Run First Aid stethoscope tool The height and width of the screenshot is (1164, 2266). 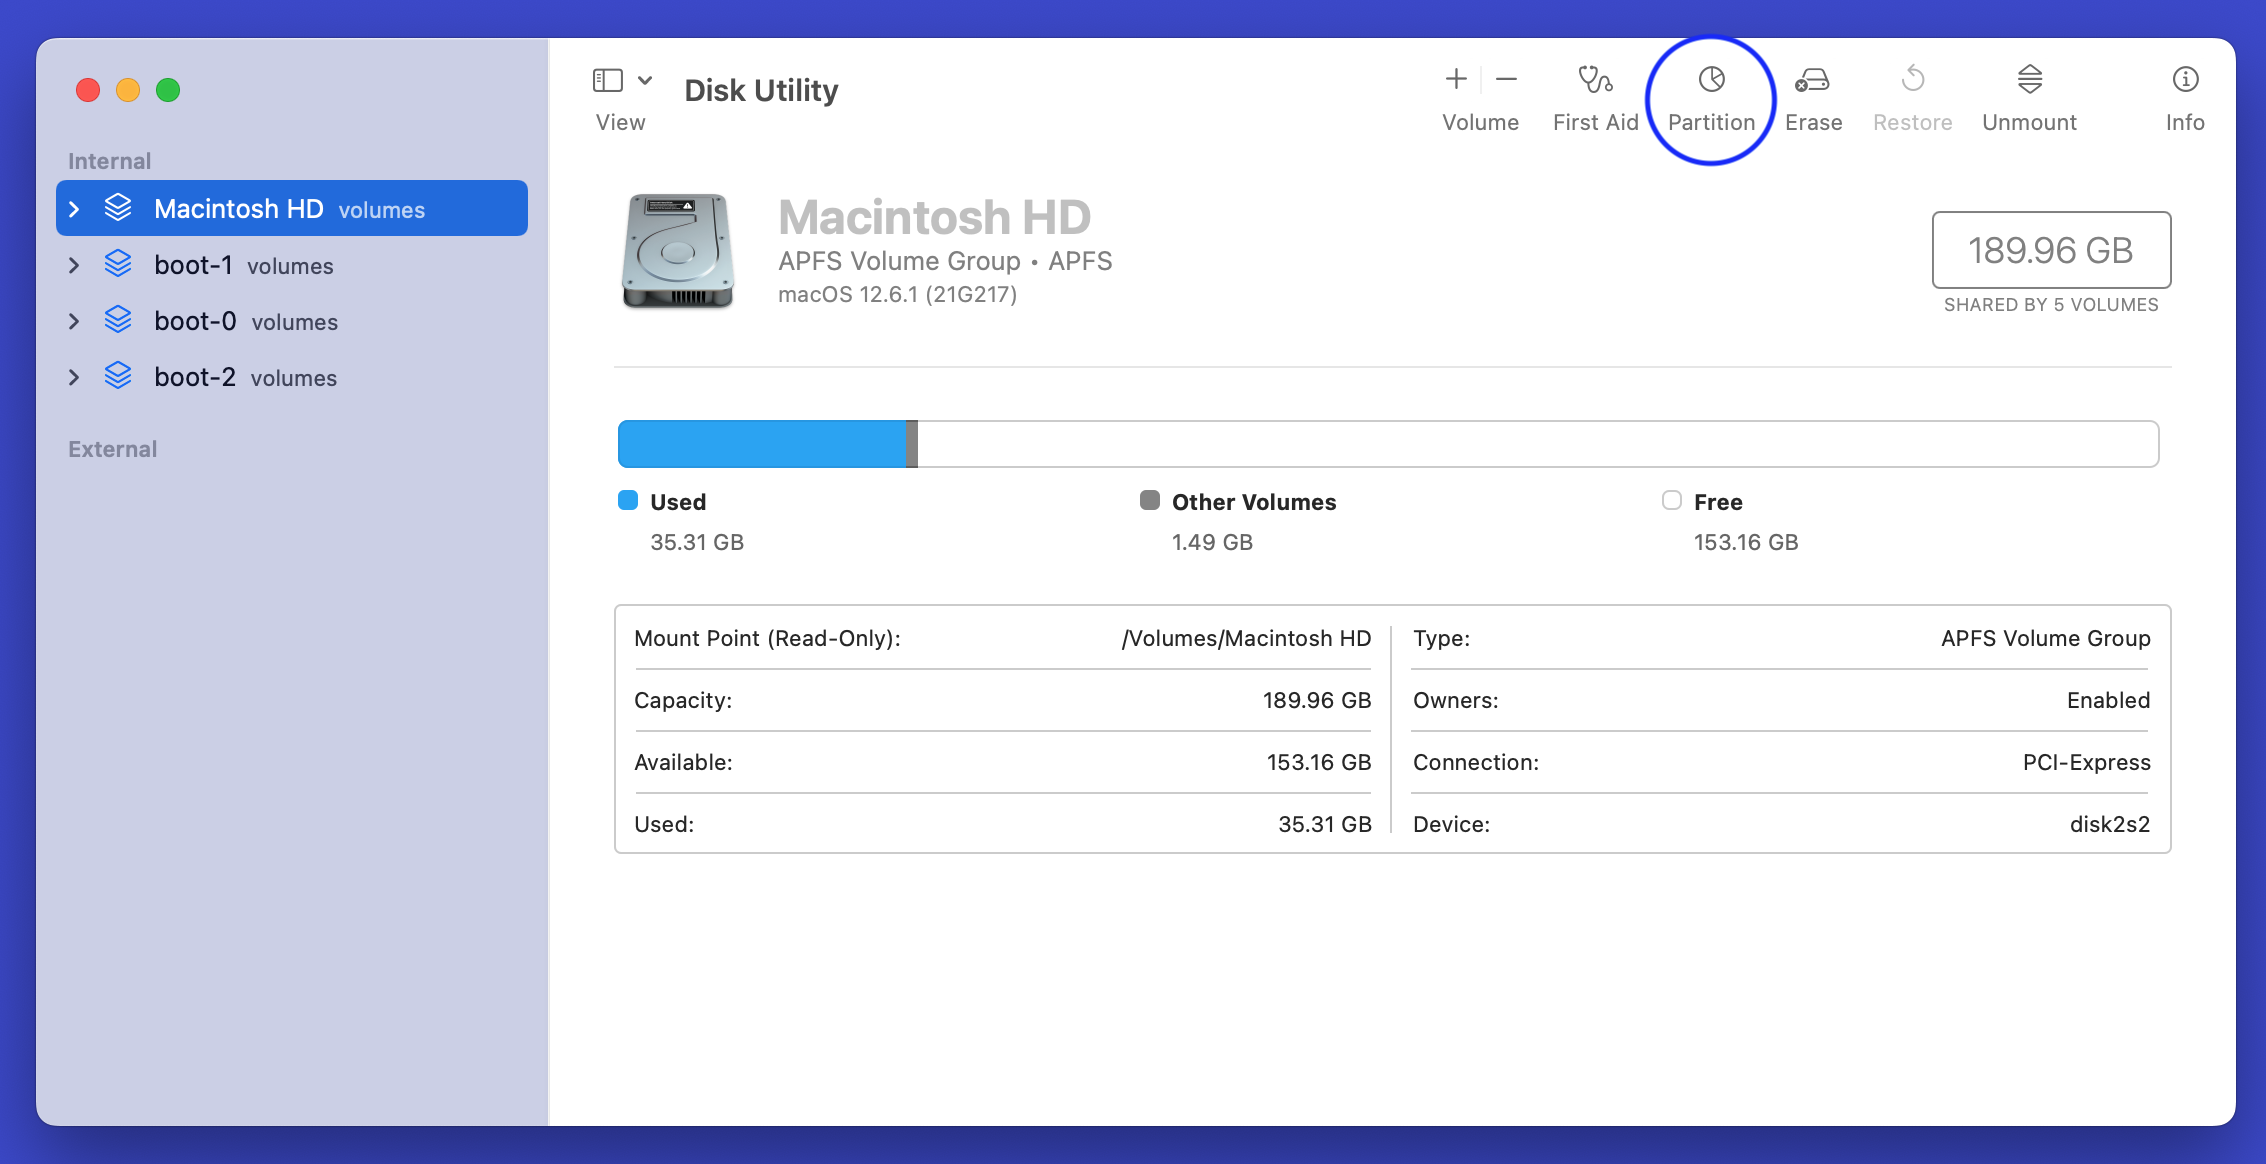coord(1595,79)
